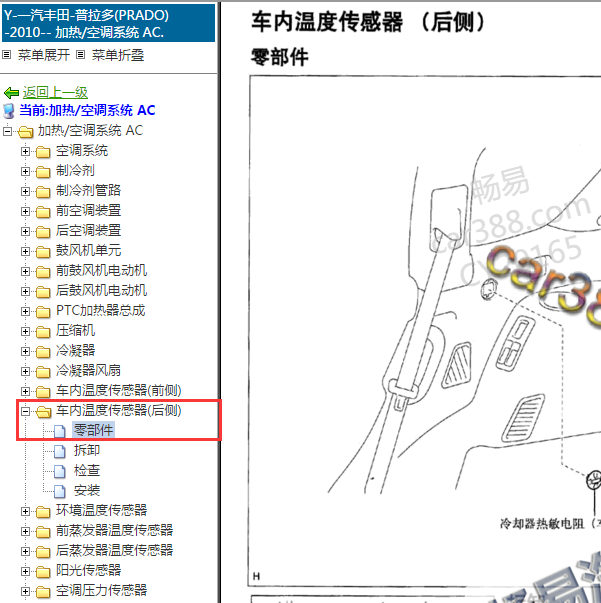Expand the 阳光传感器 tree node

[x=25, y=571]
